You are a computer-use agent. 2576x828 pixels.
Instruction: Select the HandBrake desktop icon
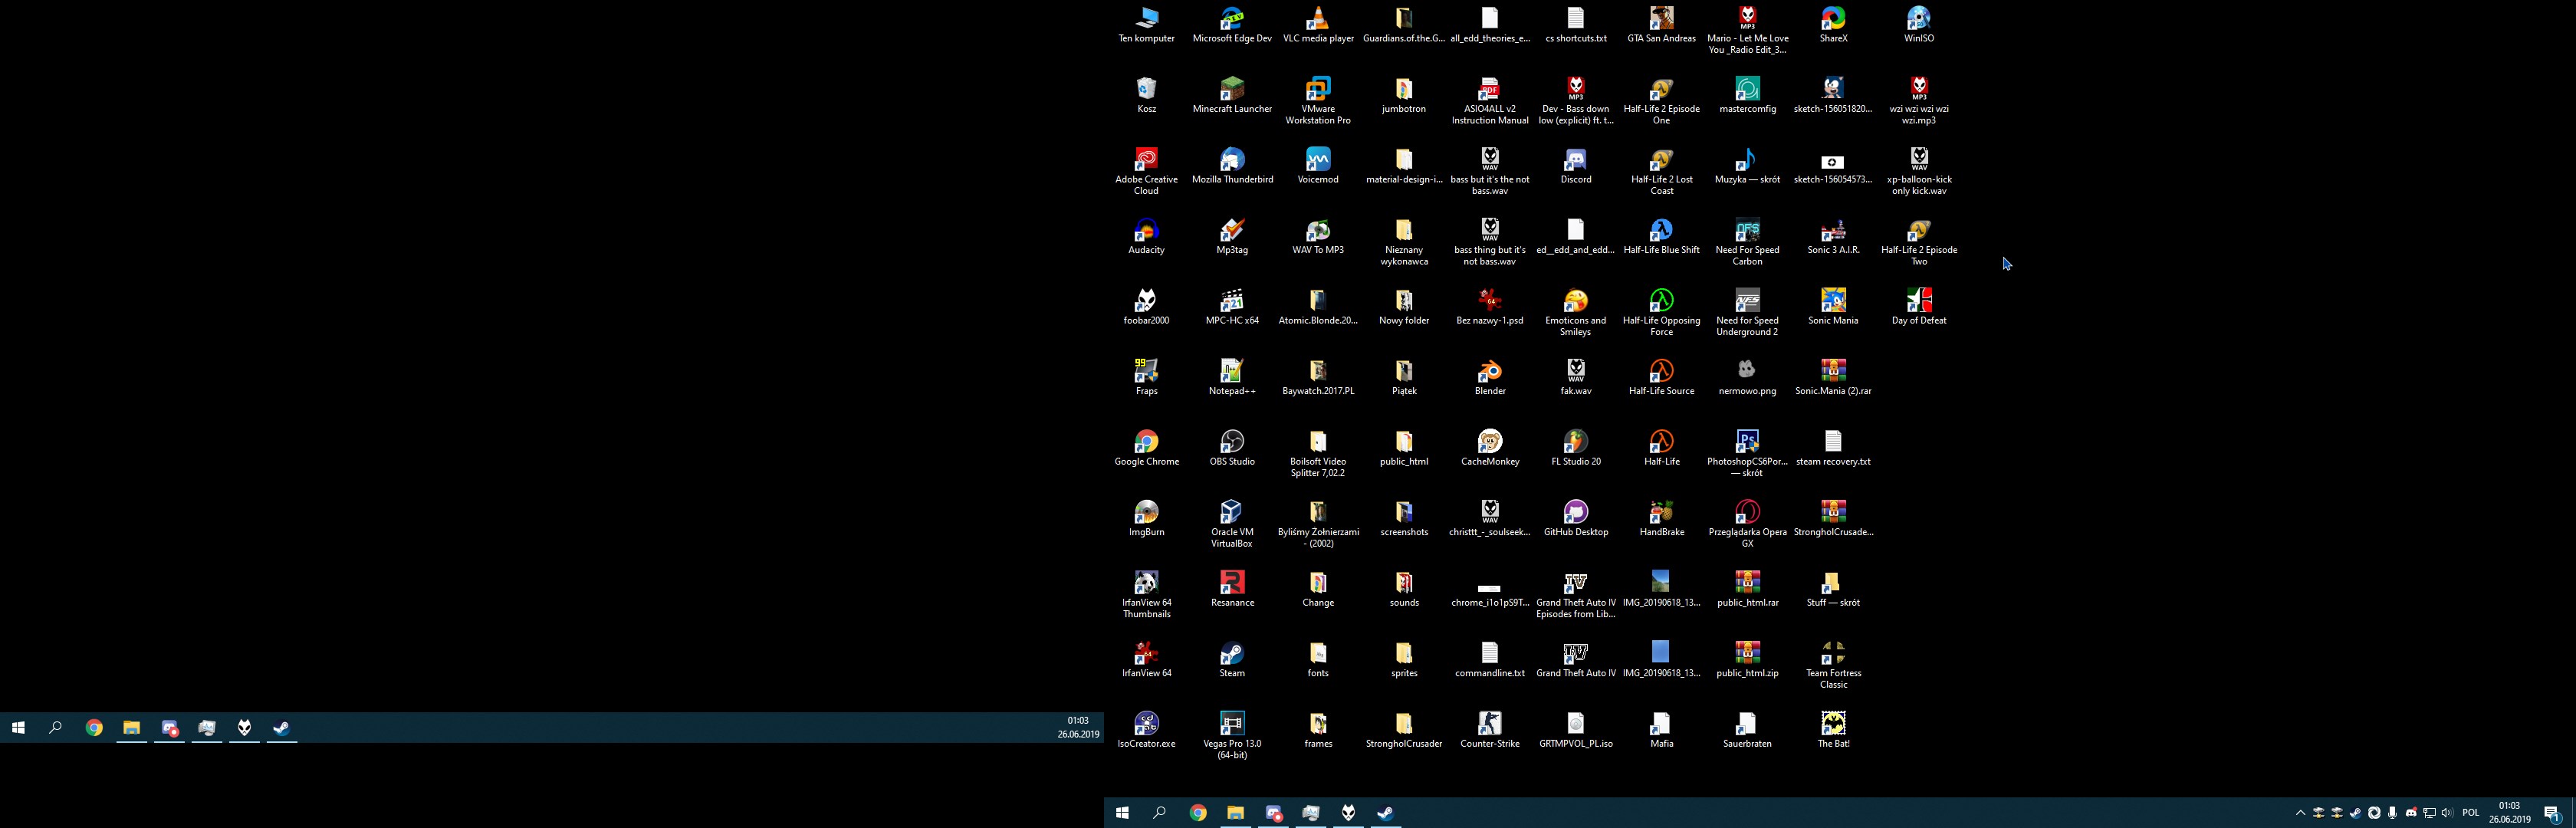[x=1662, y=519]
